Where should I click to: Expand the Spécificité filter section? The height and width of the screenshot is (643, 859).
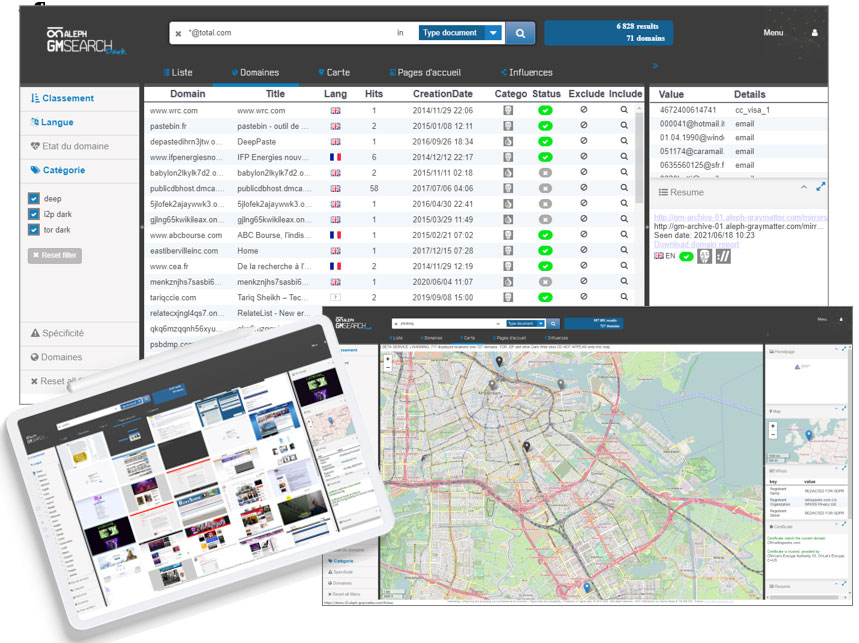58,333
